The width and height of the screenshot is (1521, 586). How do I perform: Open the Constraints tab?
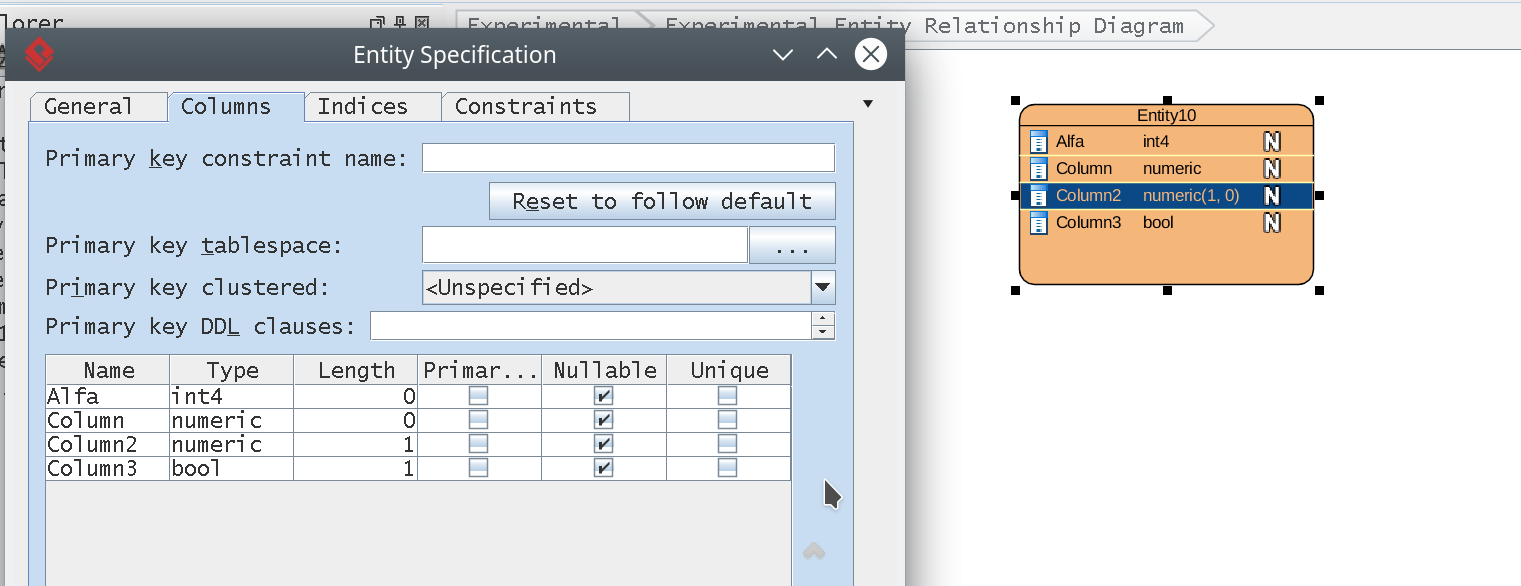pyautogui.click(x=535, y=105)
